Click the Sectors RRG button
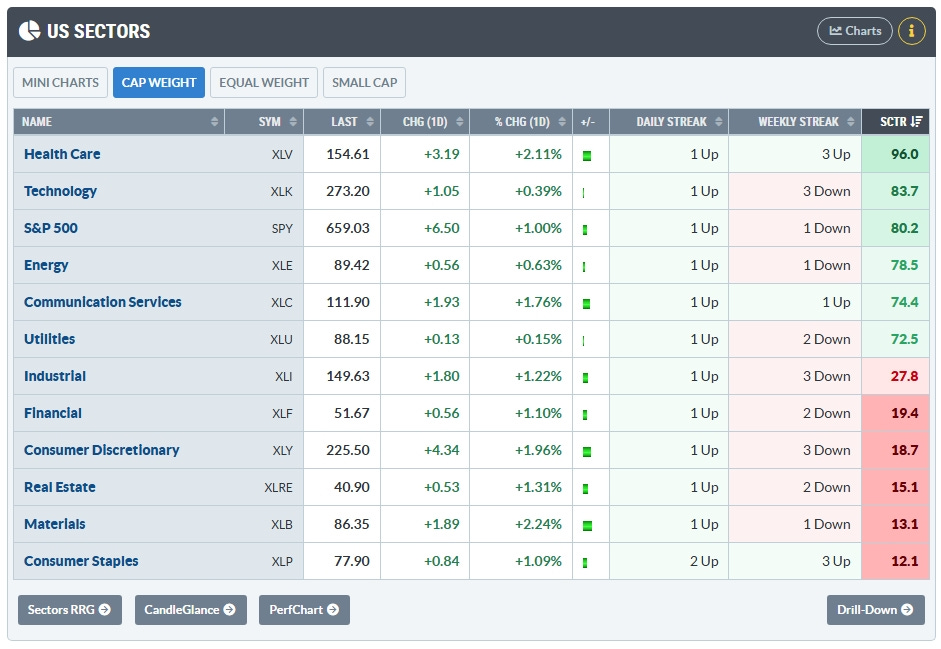This screenshot has height=649, width=941. [70, 610]
